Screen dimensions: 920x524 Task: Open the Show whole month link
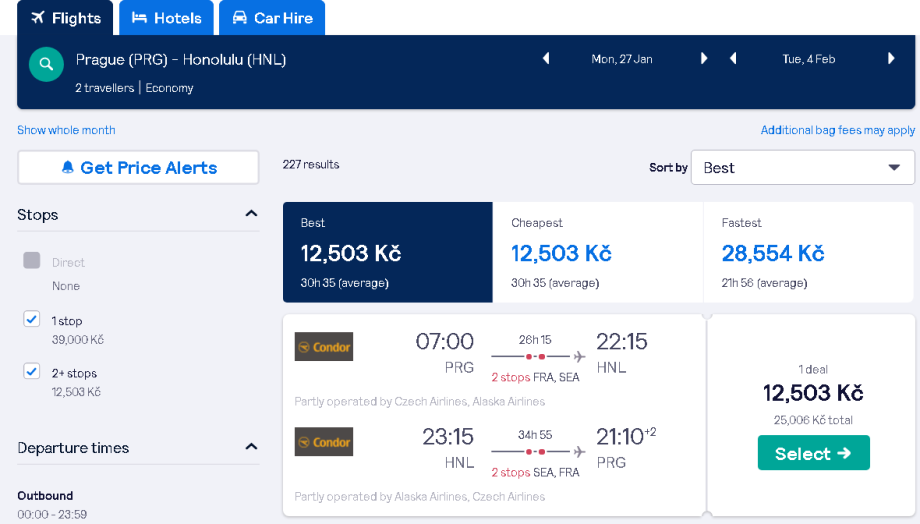66,130
